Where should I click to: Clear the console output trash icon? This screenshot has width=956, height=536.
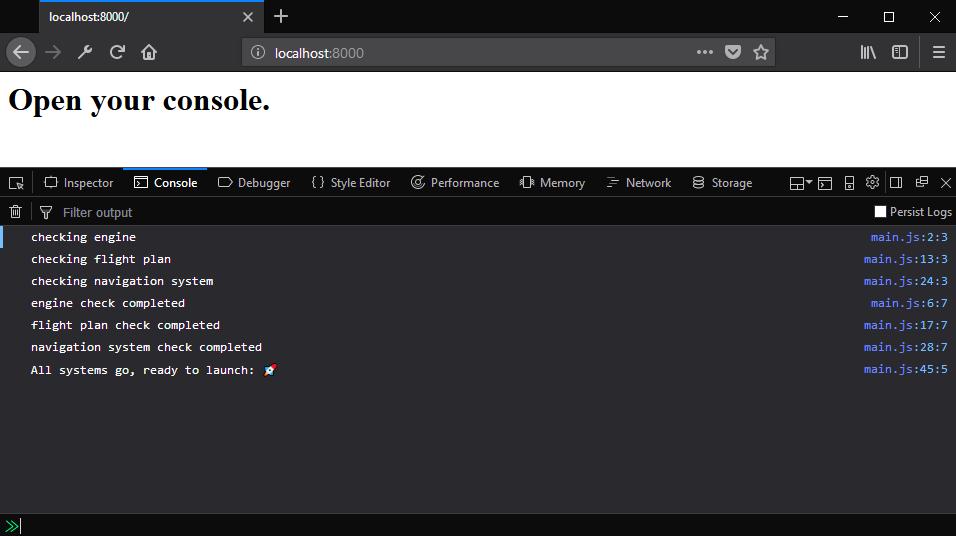[16, 212]
